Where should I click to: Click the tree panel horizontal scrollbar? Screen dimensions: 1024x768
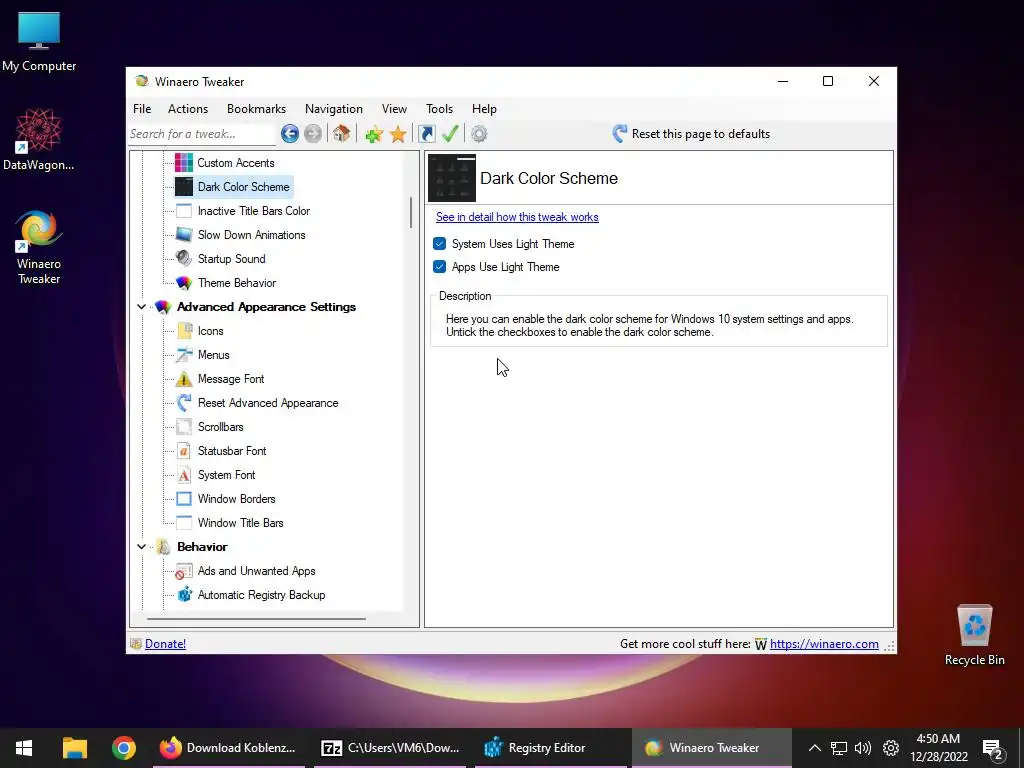click(257, 618)
